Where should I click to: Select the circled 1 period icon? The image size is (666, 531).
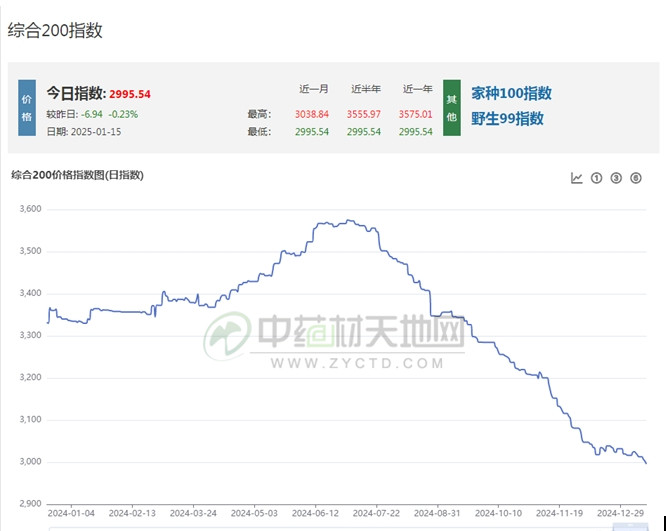click(x=597, y=178)
